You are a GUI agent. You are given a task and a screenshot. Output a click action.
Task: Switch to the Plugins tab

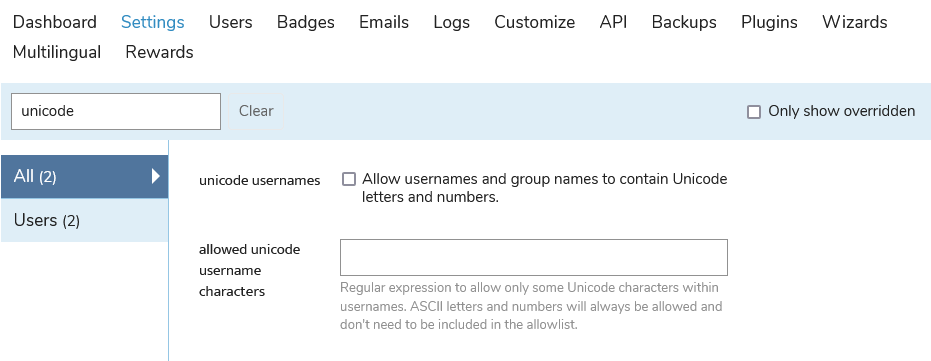tap(769, 22)
